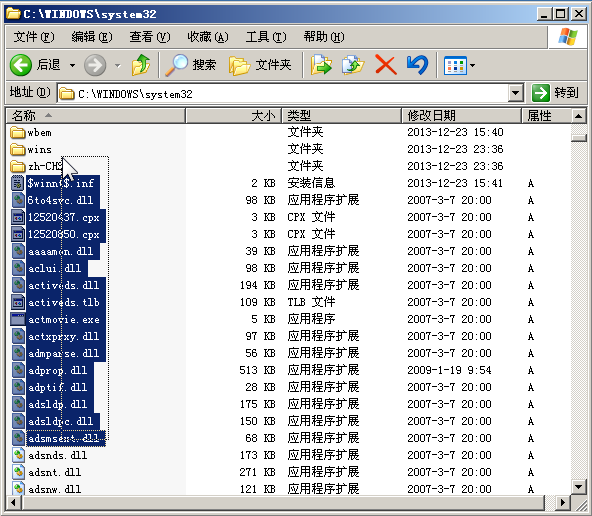
Task: Sort by the 类型 column header
Action: [x=342, y=116]
